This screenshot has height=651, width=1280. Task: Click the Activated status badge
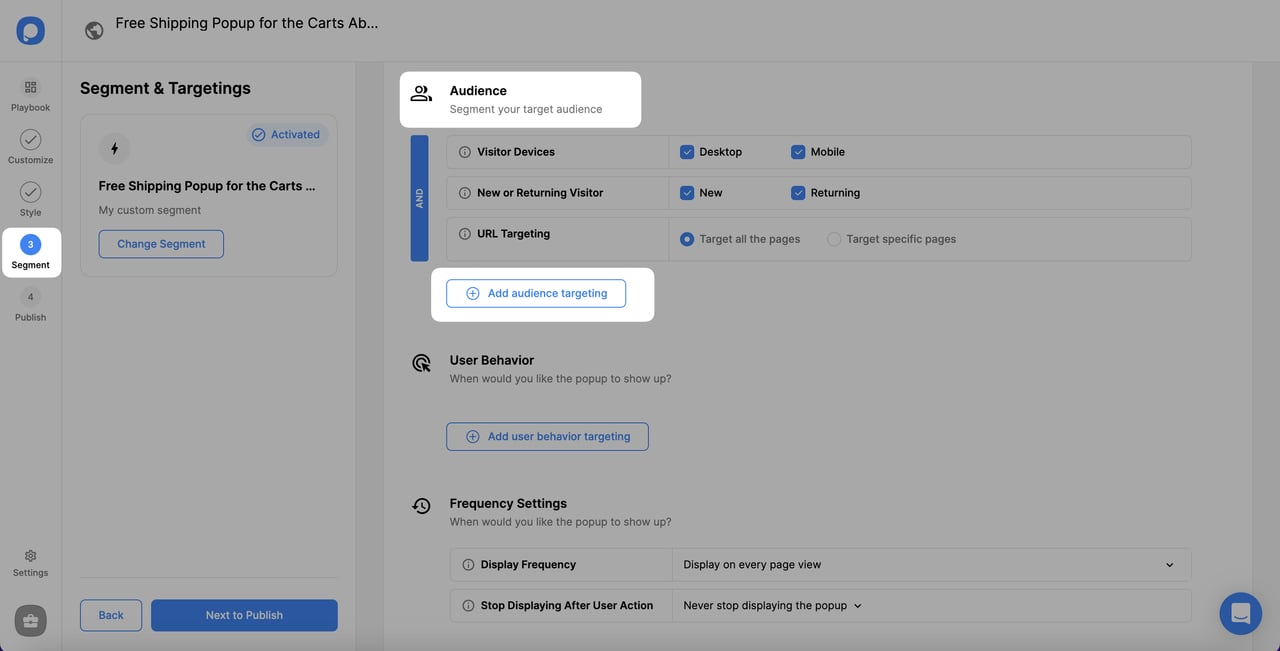(286, 134)
